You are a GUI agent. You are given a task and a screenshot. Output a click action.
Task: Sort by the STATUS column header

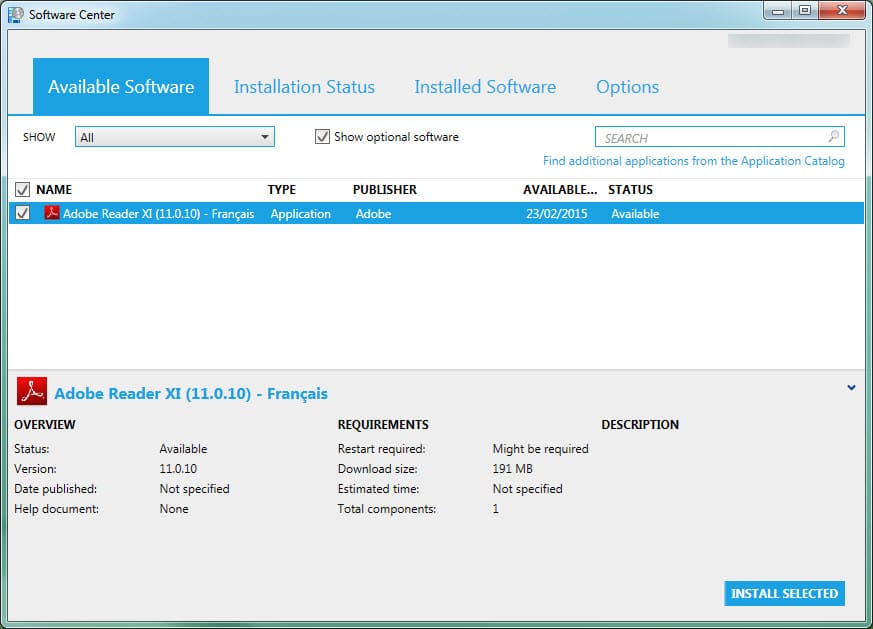630,190
